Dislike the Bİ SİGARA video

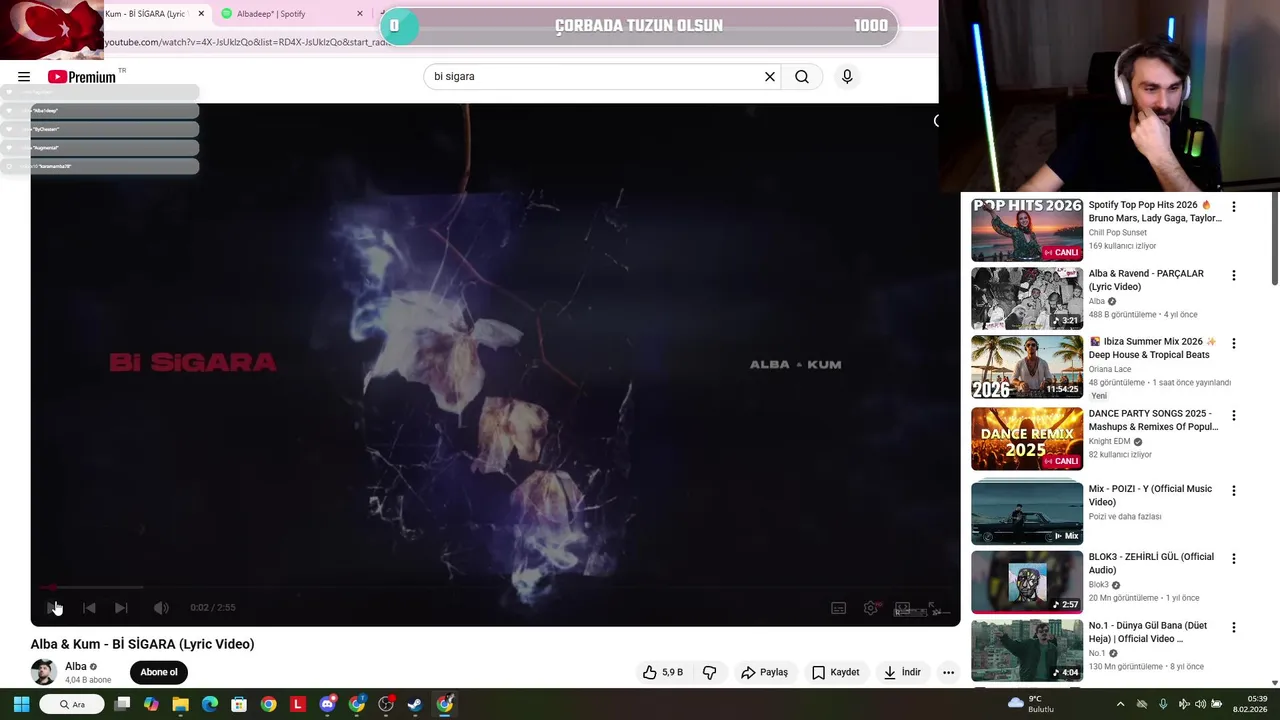pos(709,673)
